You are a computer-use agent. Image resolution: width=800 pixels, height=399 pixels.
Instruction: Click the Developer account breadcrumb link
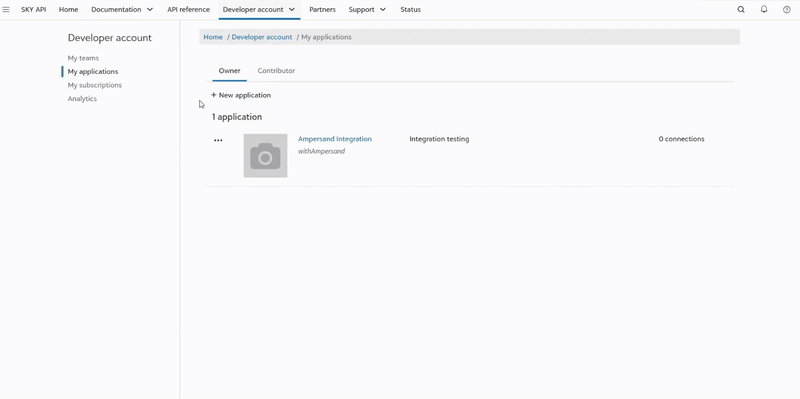pyautogui.click(x=262, y=37)
